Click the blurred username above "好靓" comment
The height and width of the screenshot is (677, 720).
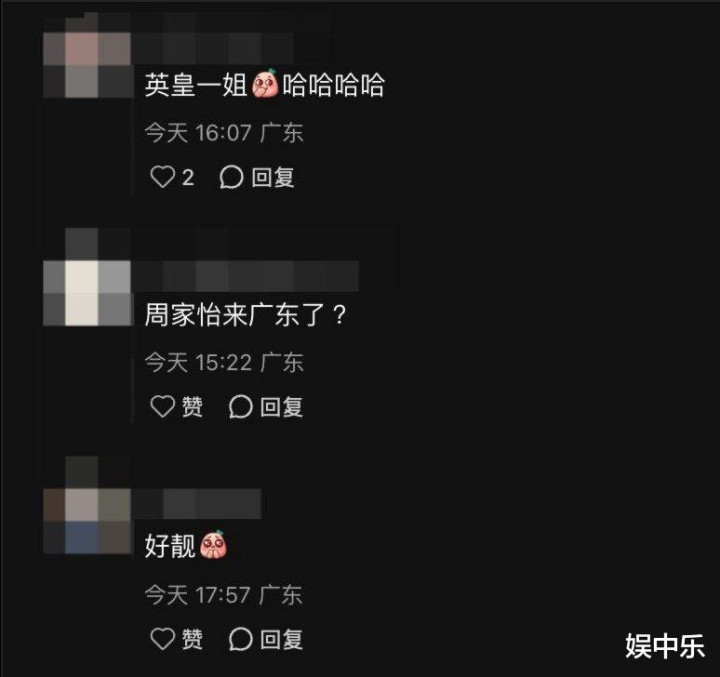(x=197, y=504)
